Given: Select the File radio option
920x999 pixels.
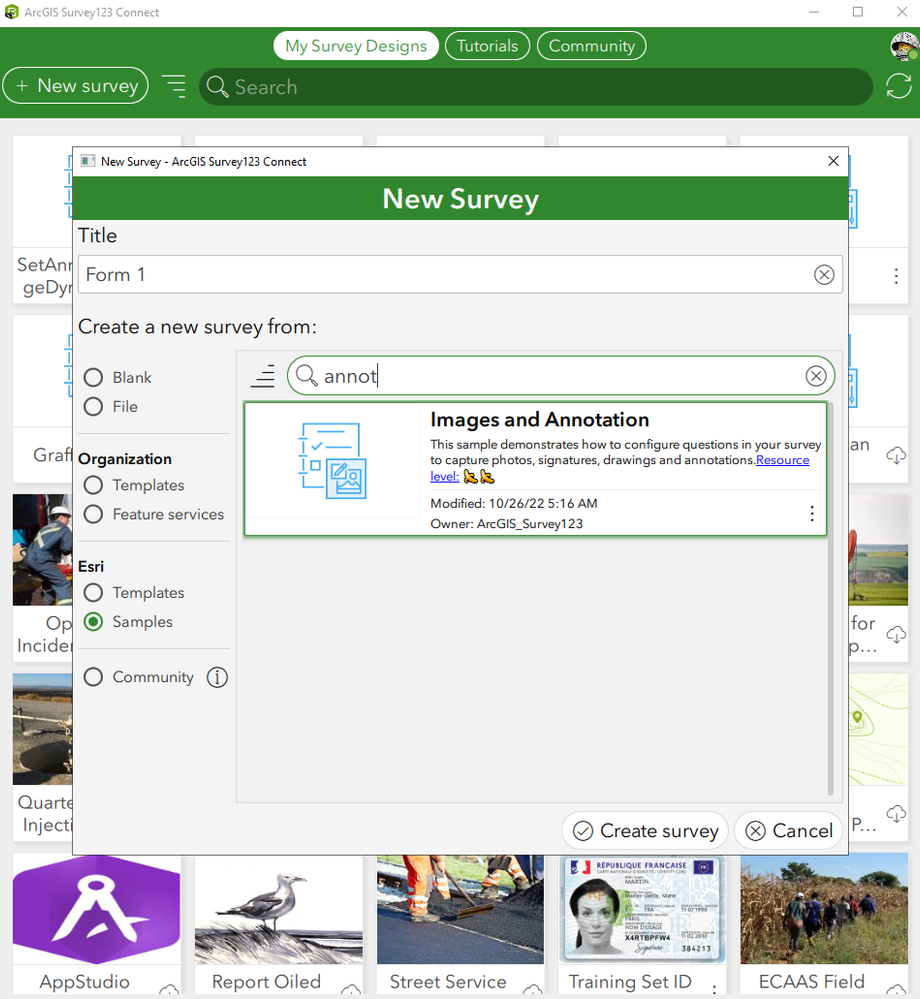Looking at the screenshot, I should [x=93, y=406].
